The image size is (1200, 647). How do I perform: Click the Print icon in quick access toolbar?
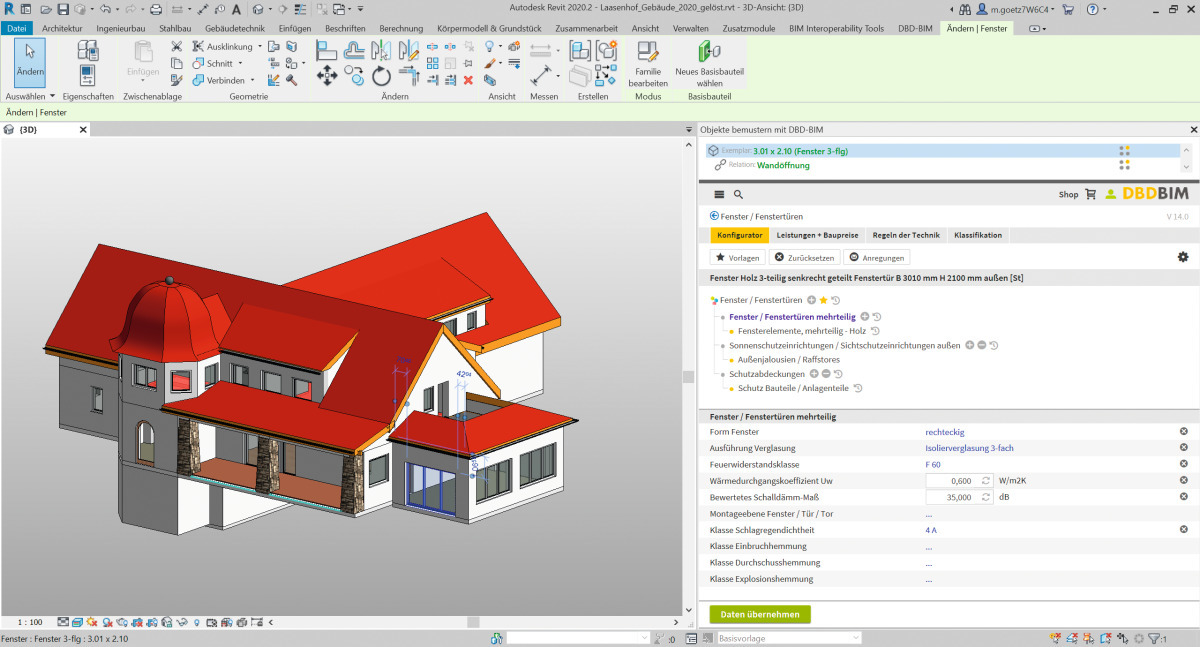[x=155, y=9]
